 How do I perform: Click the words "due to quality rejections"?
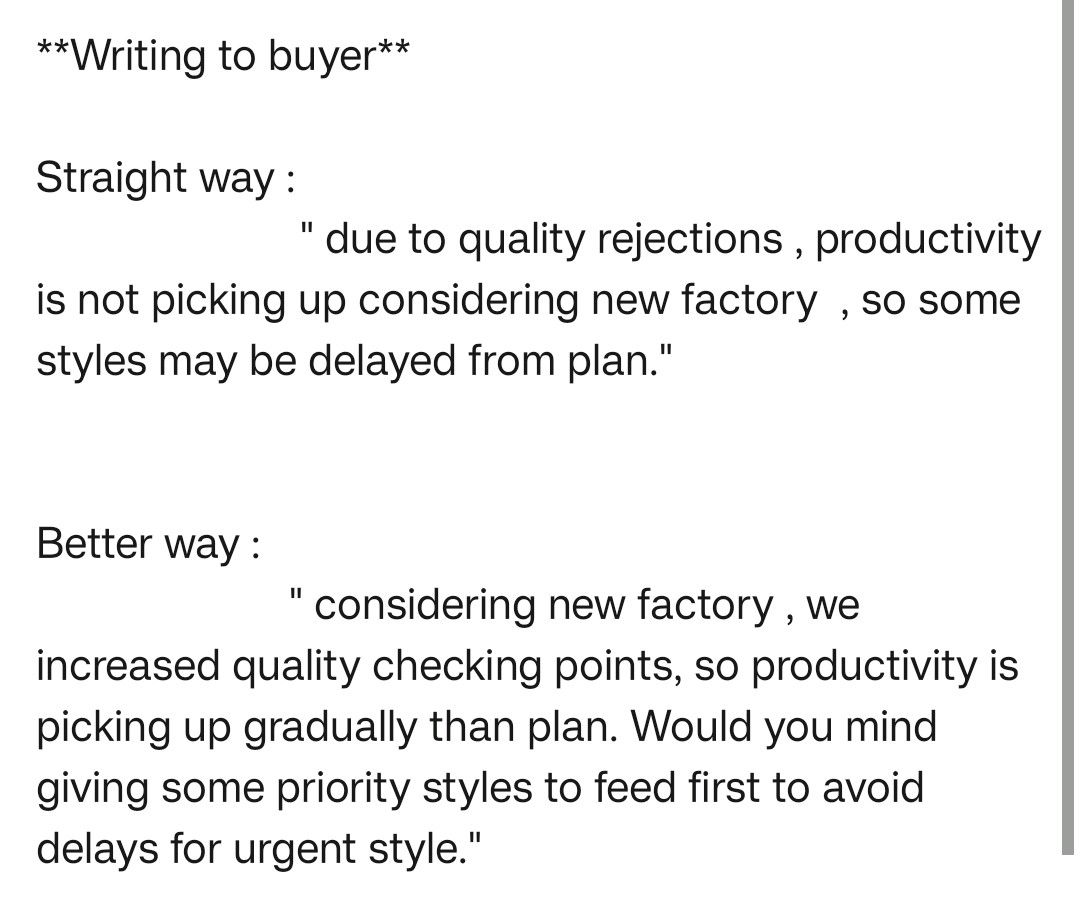554,240
